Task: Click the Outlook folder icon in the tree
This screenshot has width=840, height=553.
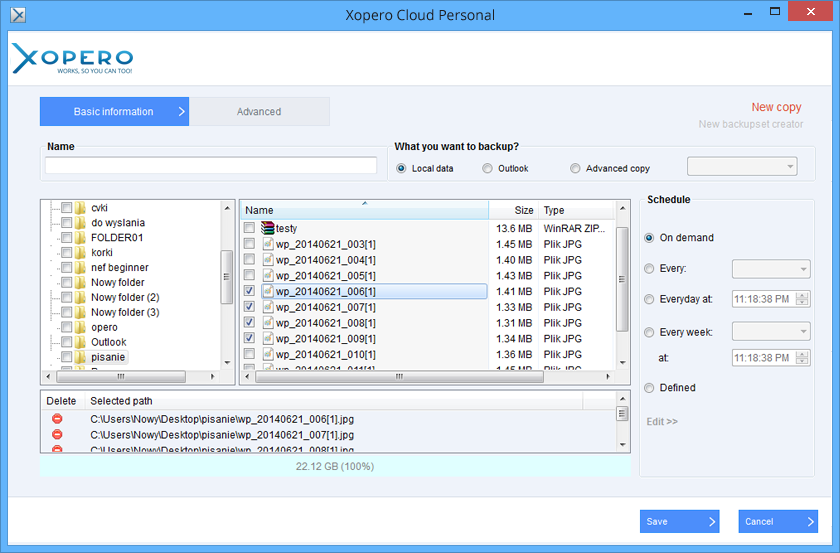Action: 80,342
